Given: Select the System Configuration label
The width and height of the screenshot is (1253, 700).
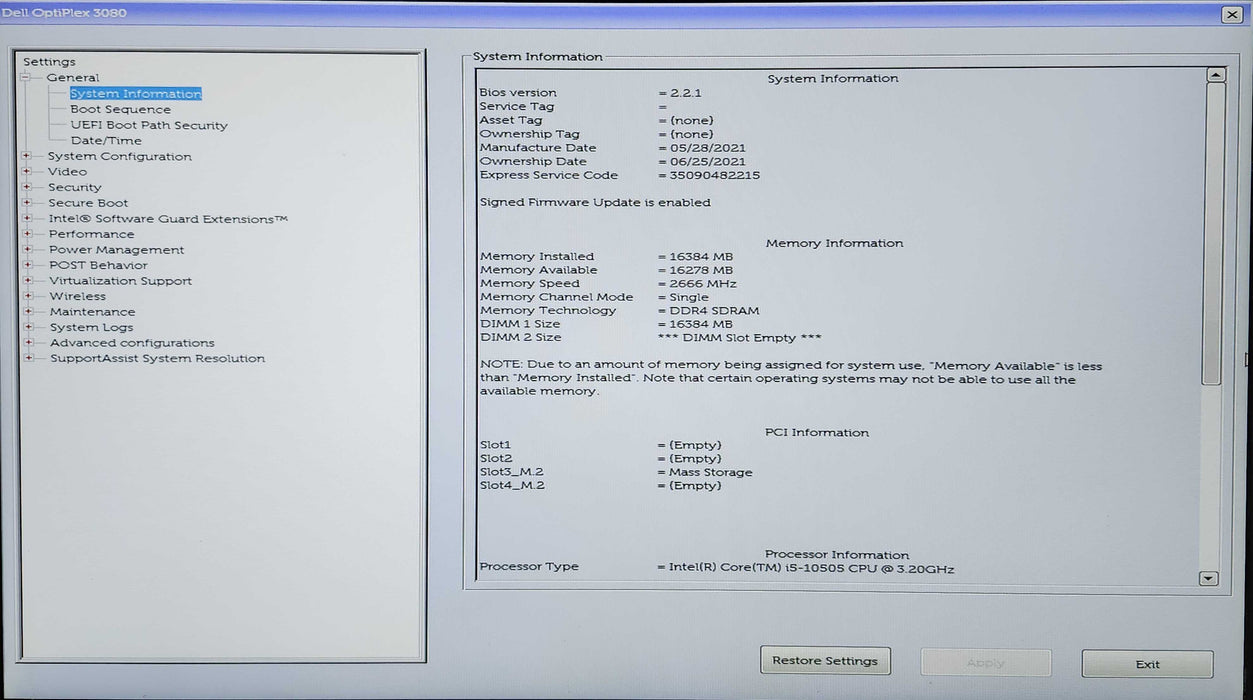Looking at the screenshot, I should [x=120, y=157].
